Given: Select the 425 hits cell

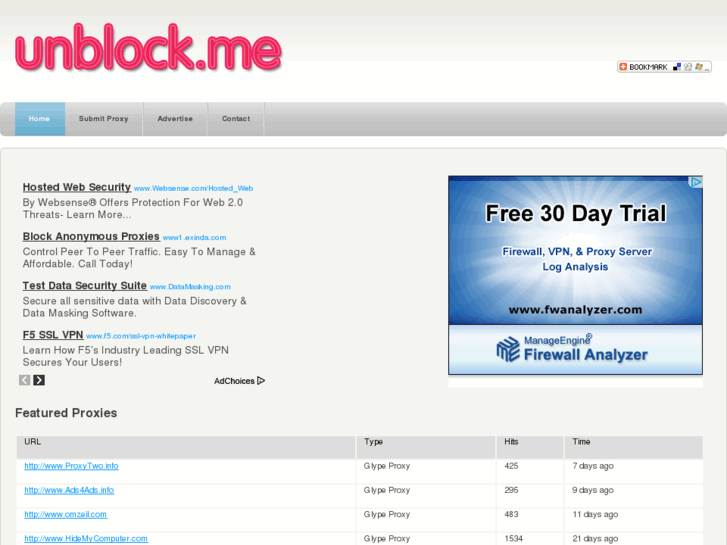Looking at the screenshot, I should [x=530, y=471].
